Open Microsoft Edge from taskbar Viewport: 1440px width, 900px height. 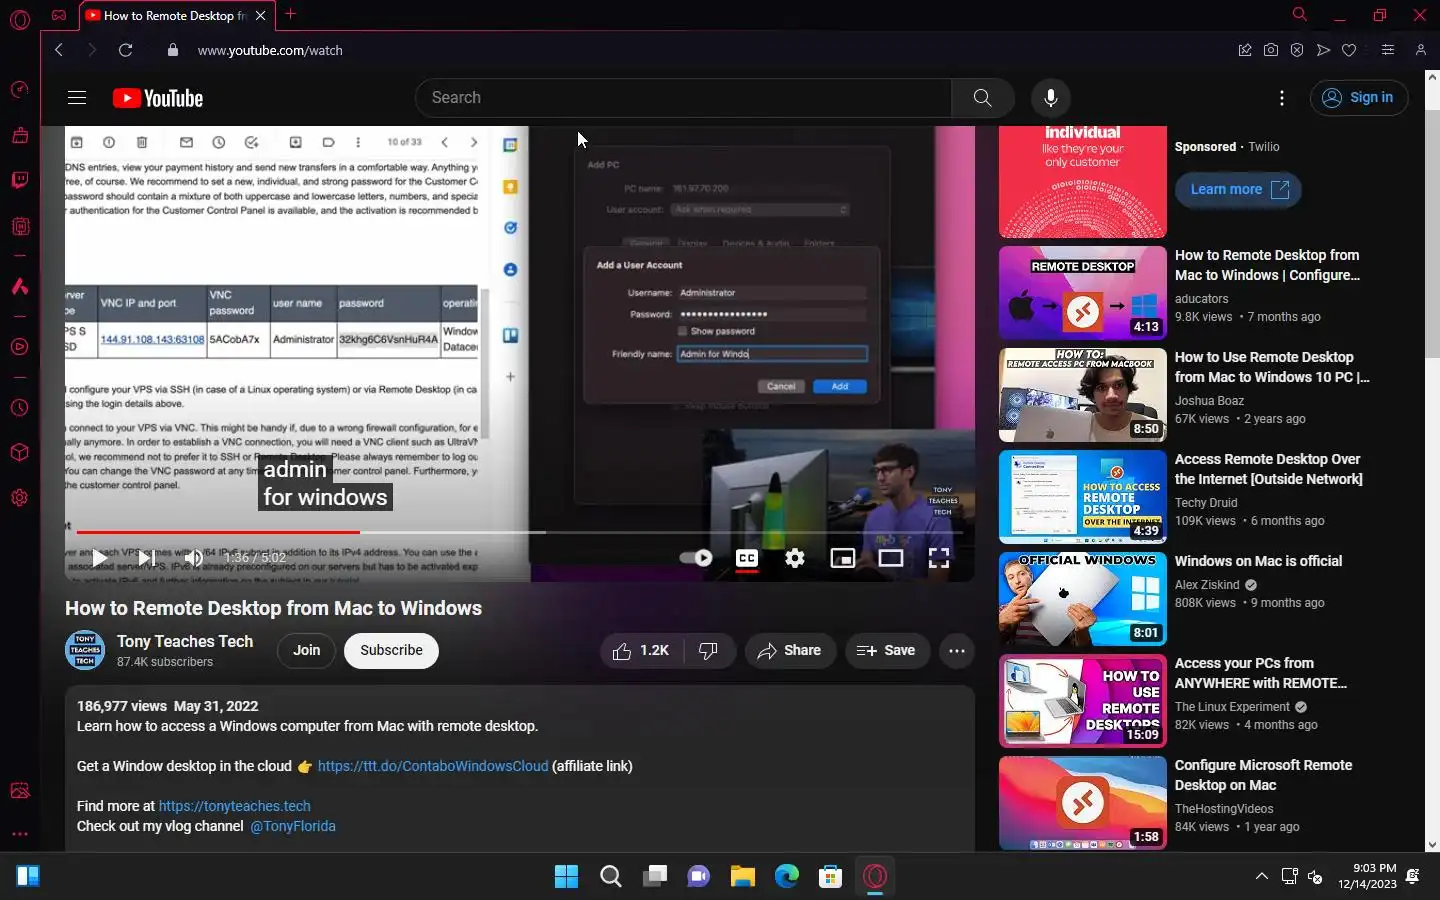tap(787, 877)
